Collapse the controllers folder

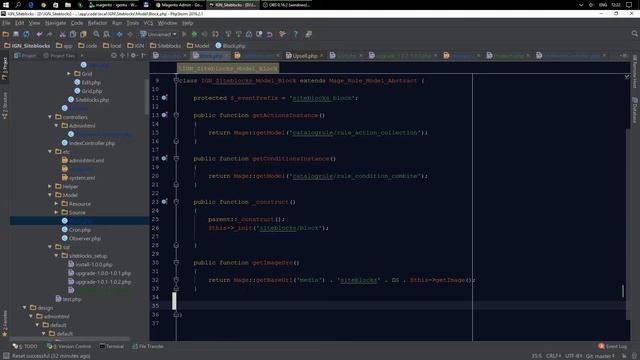(x=50, y=117)
